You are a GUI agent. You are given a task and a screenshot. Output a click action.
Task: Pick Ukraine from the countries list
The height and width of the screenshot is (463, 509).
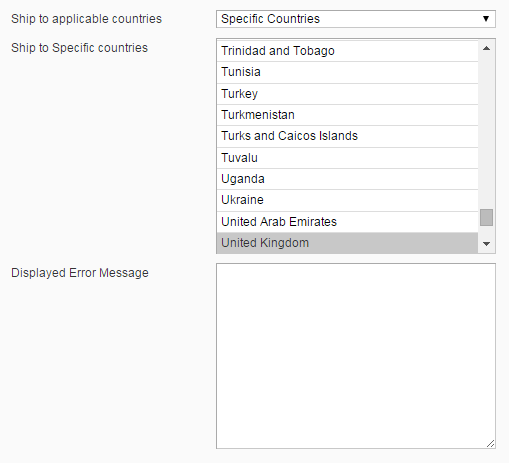pyautogui.click(x=347, y=200)
